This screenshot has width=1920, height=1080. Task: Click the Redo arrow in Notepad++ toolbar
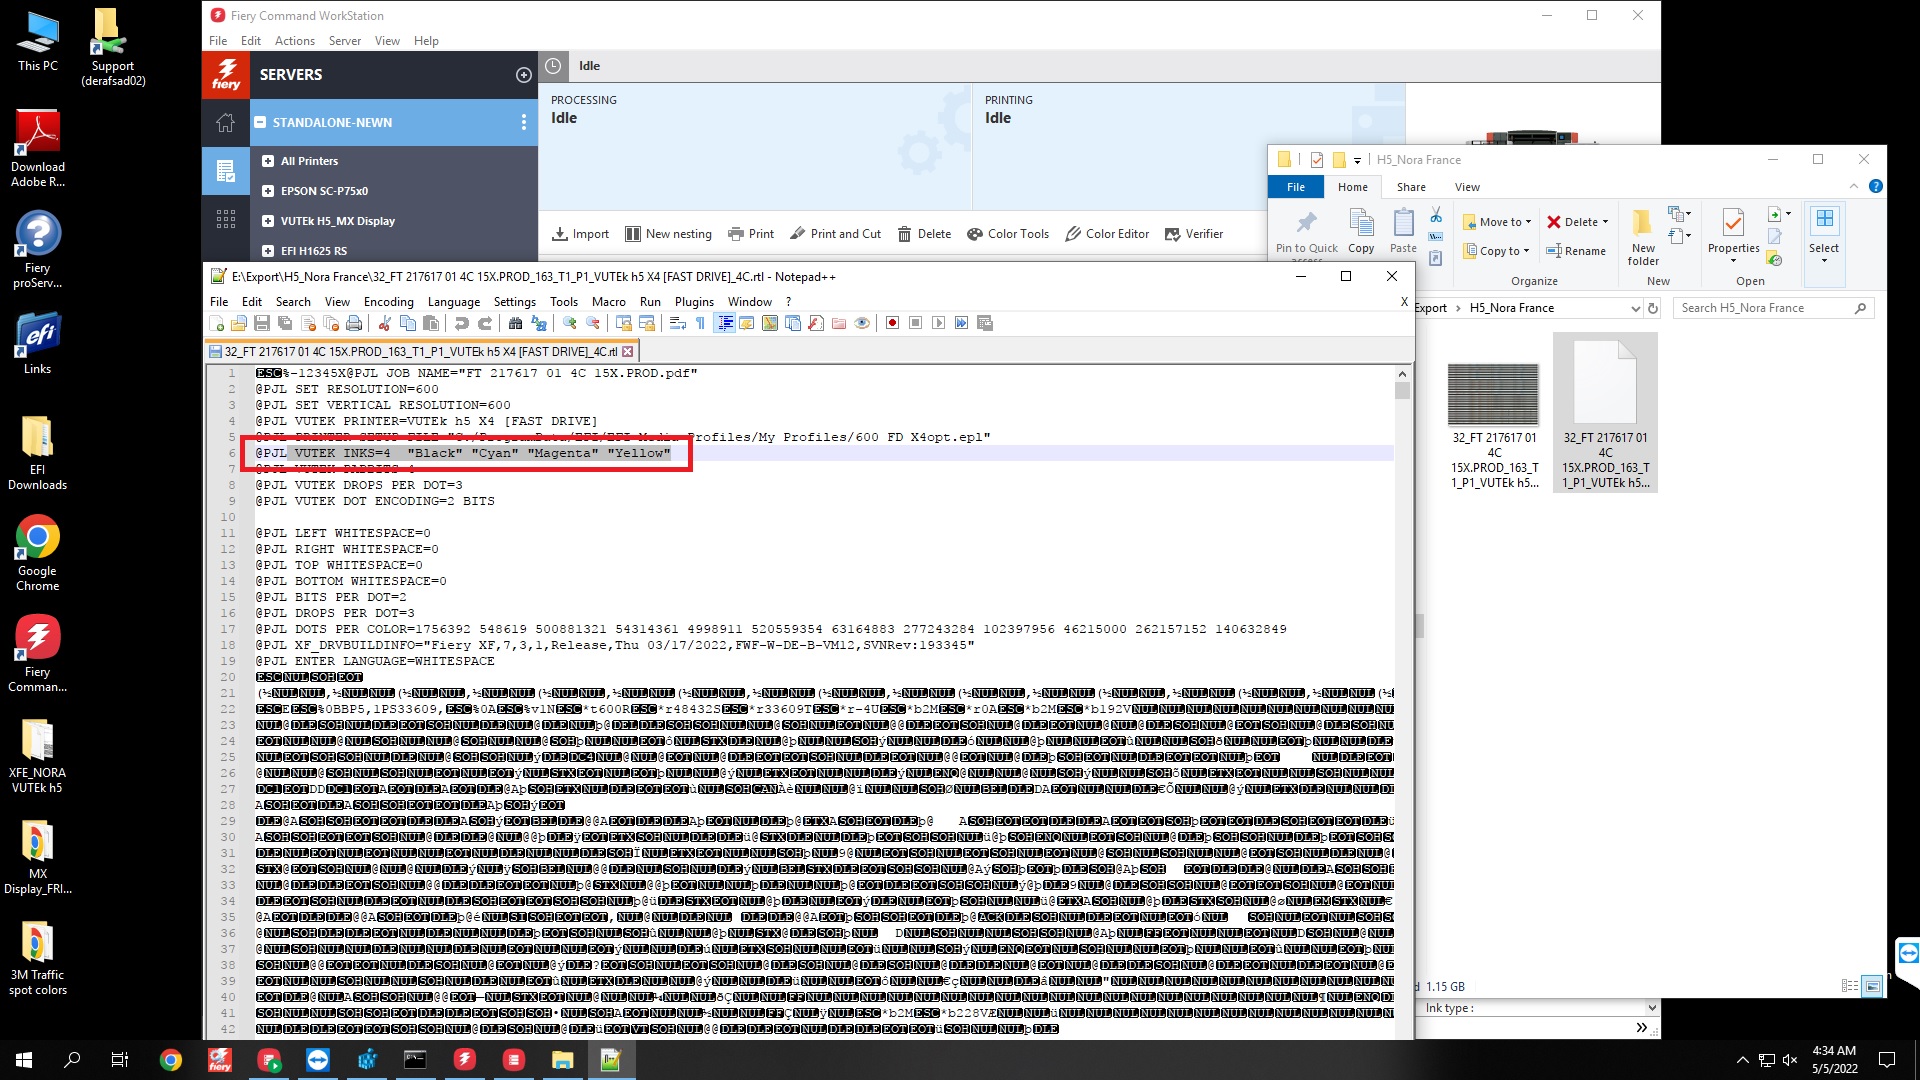(x=485, y=323)
